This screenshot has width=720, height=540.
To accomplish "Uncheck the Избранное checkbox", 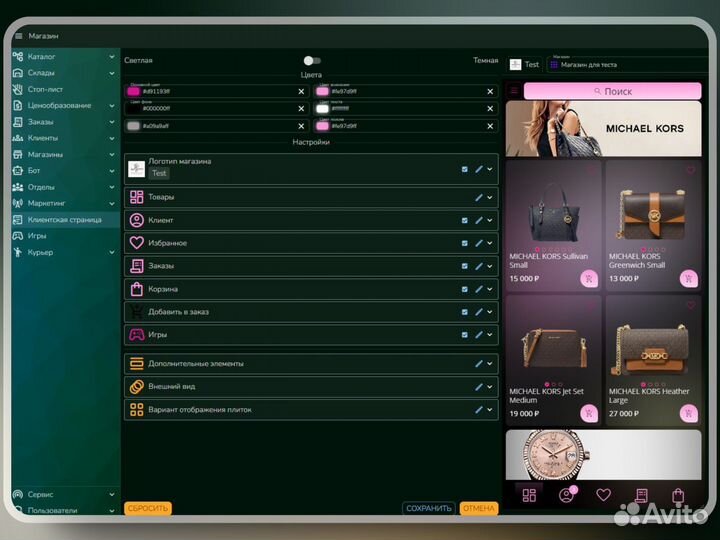I will tap(464, 243).
